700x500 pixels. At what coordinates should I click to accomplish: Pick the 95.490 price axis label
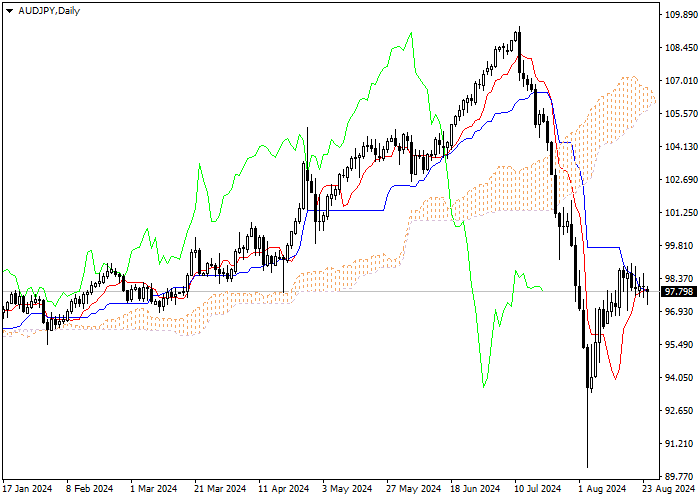click(679, 345)
